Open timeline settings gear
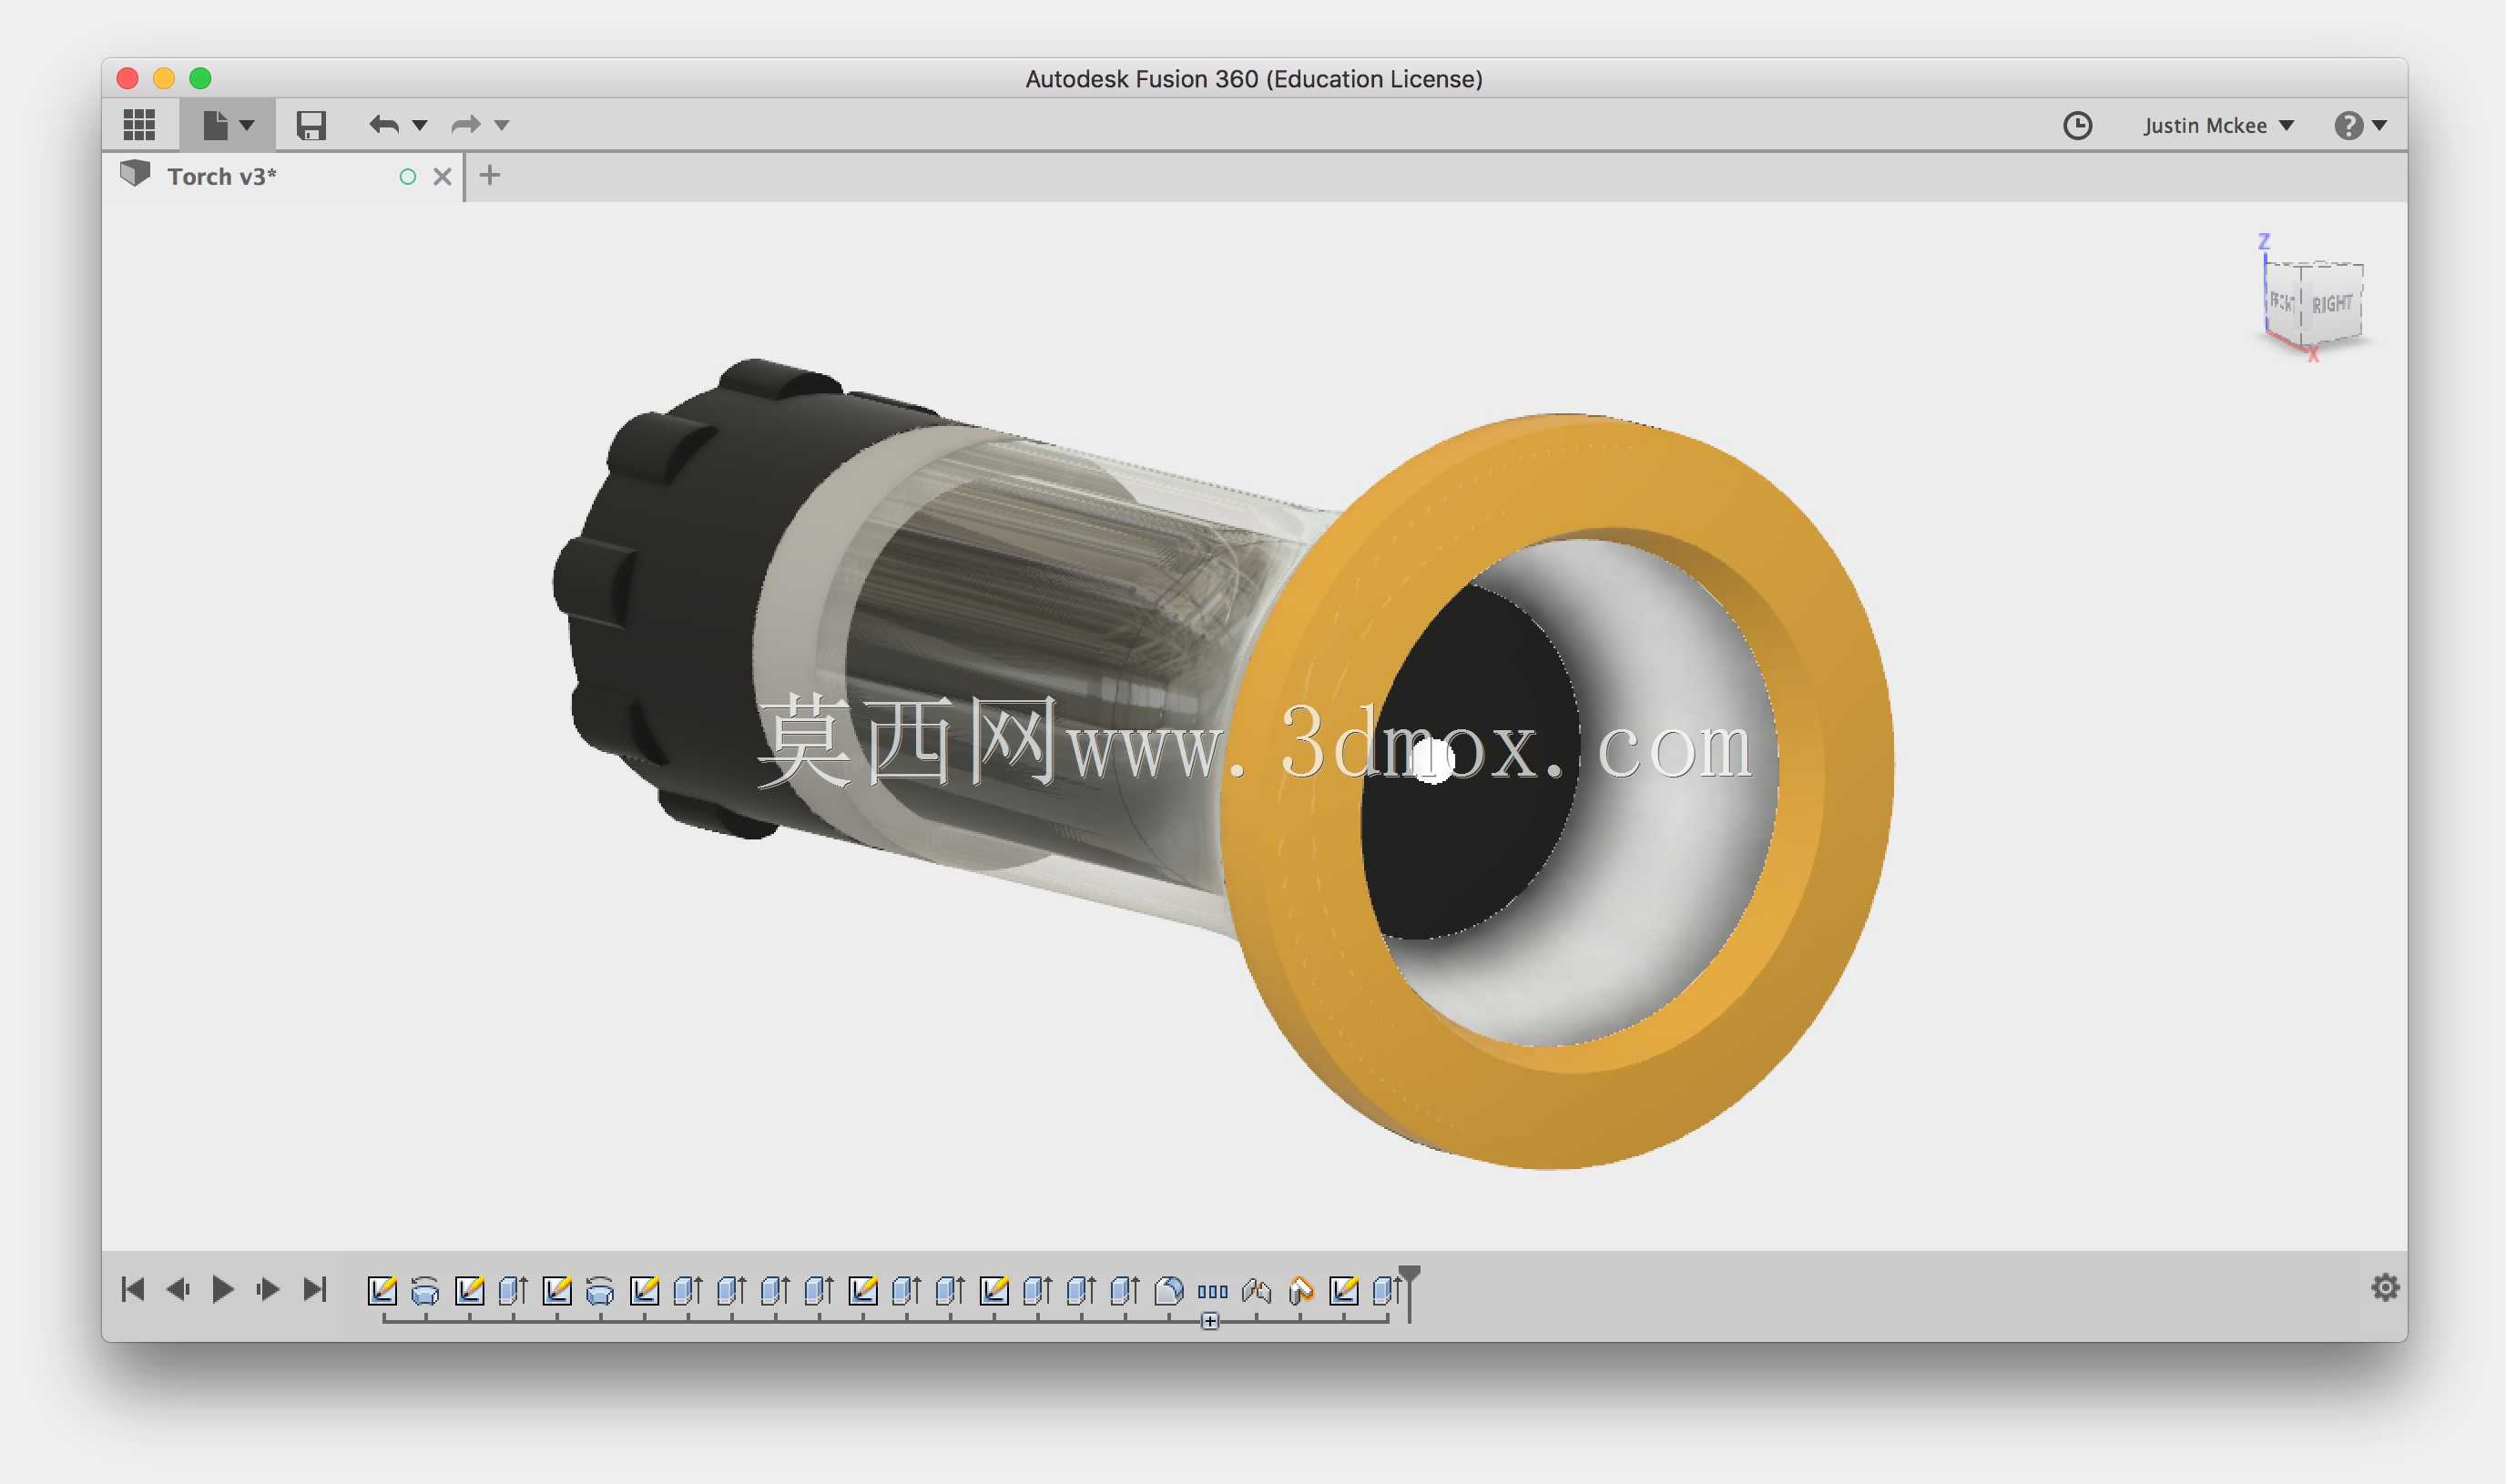2506x1484 pixels. [2385, 1288]
